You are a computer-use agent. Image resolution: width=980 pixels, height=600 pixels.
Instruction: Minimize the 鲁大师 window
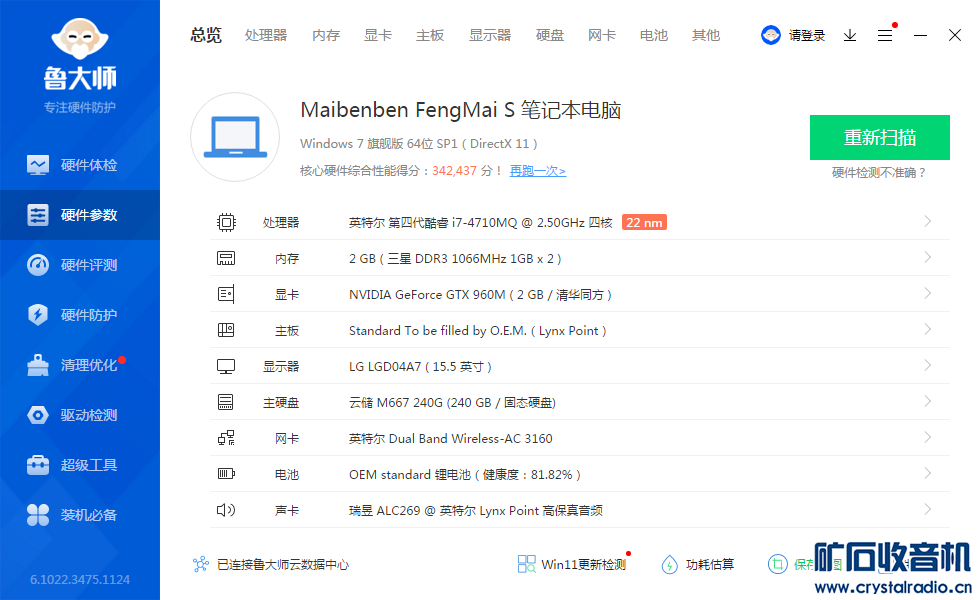click(x=920, y=36)
